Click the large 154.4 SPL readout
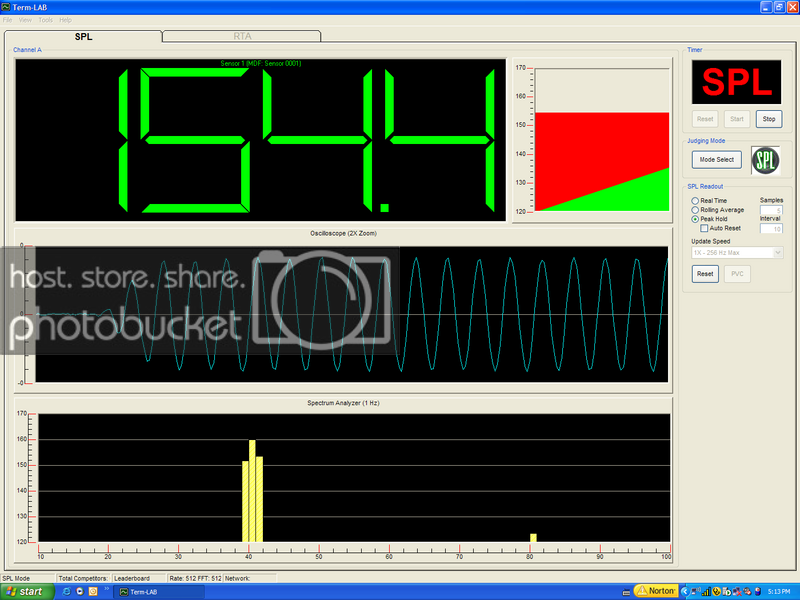The image size is (800, 600). (260, 140)
